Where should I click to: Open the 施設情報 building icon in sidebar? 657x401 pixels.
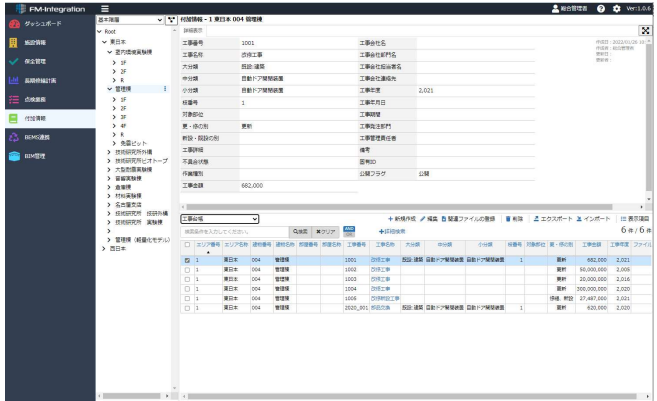point(13,42)
